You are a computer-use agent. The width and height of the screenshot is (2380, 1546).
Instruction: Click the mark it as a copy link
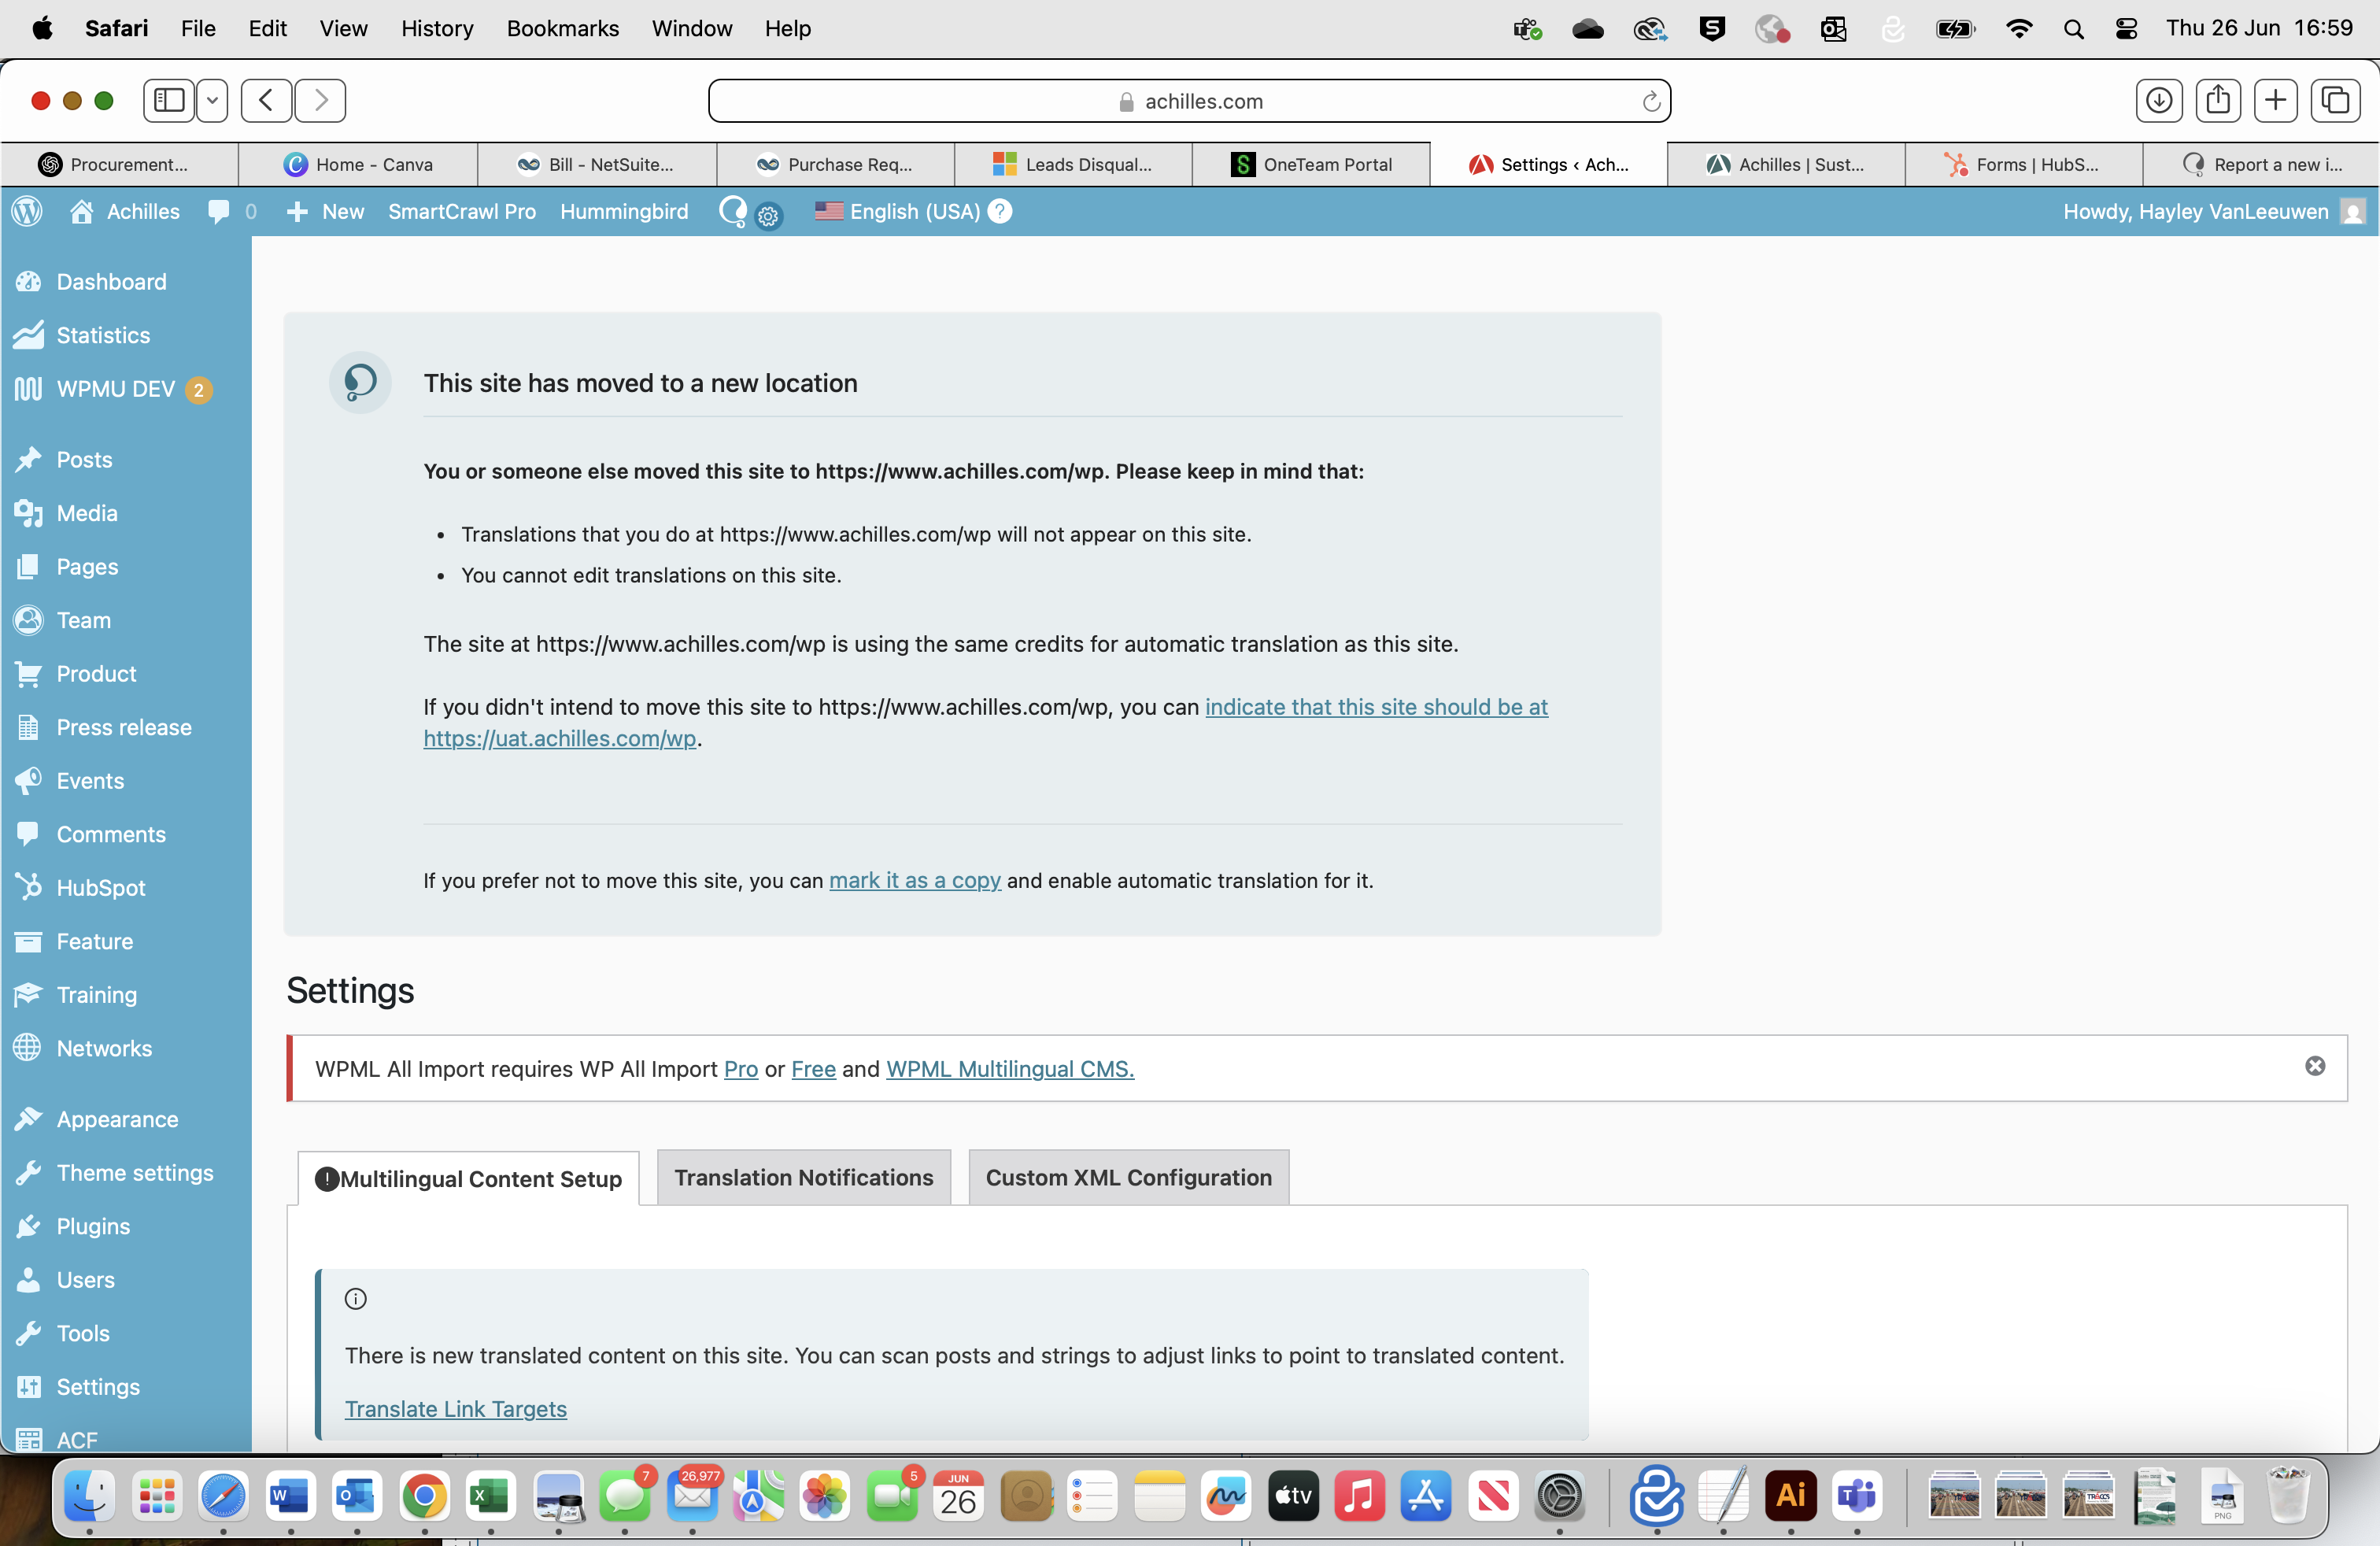[x=915, y=880]
